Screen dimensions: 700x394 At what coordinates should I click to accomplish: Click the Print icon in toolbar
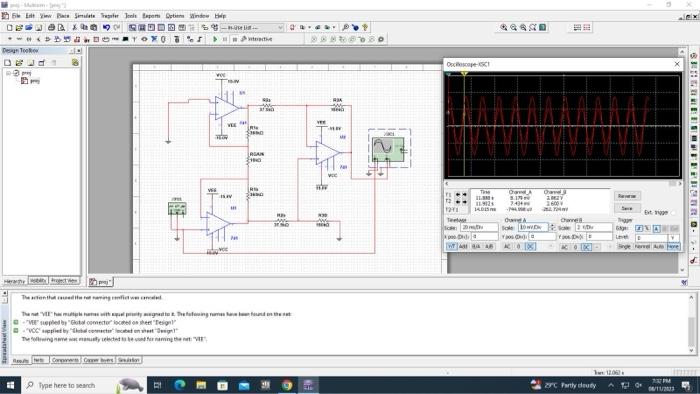pos(51,28)
